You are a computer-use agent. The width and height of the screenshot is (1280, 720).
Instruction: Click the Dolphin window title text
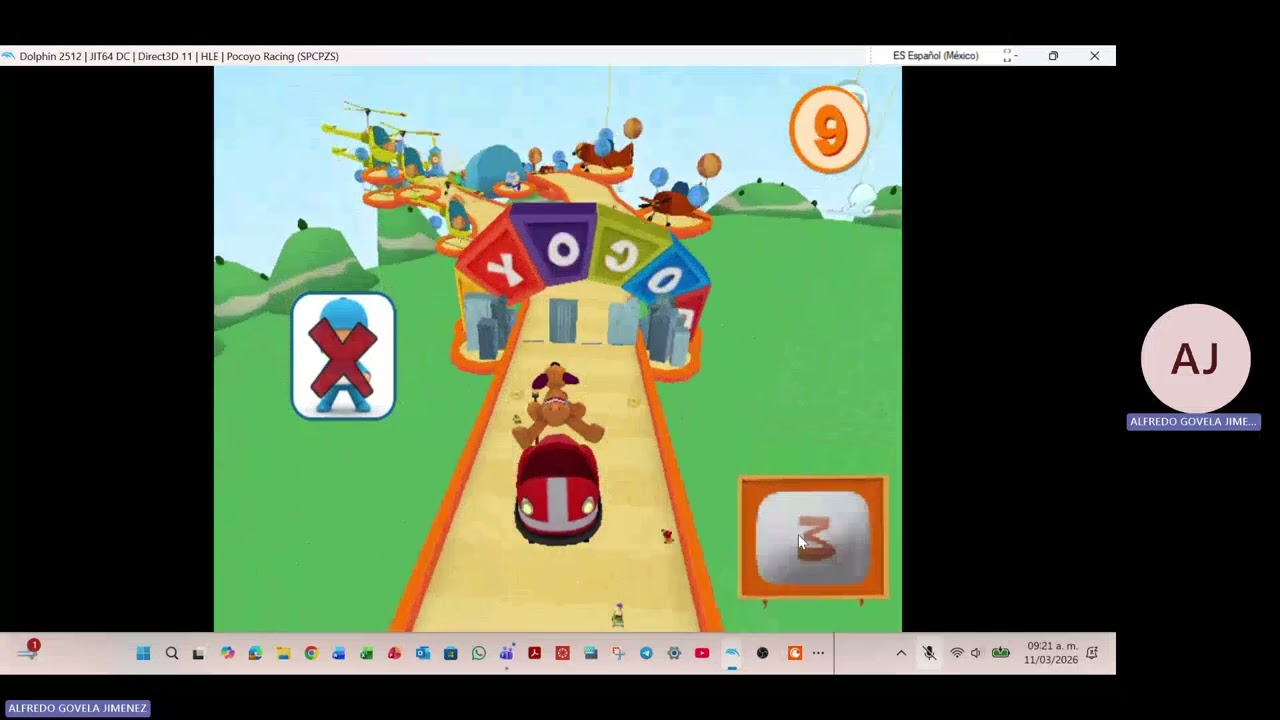click(179, 56)
